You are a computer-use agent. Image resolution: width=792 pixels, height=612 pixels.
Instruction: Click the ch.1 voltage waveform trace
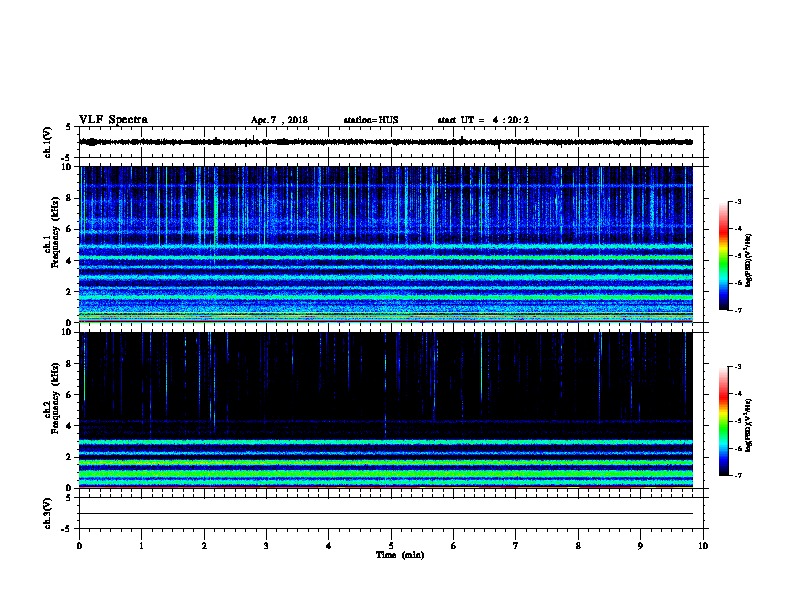pos(386,142)
